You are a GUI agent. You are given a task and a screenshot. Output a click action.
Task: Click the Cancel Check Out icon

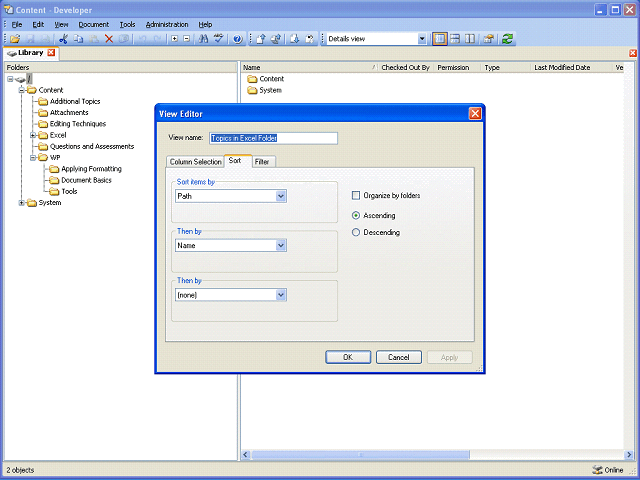310,39
